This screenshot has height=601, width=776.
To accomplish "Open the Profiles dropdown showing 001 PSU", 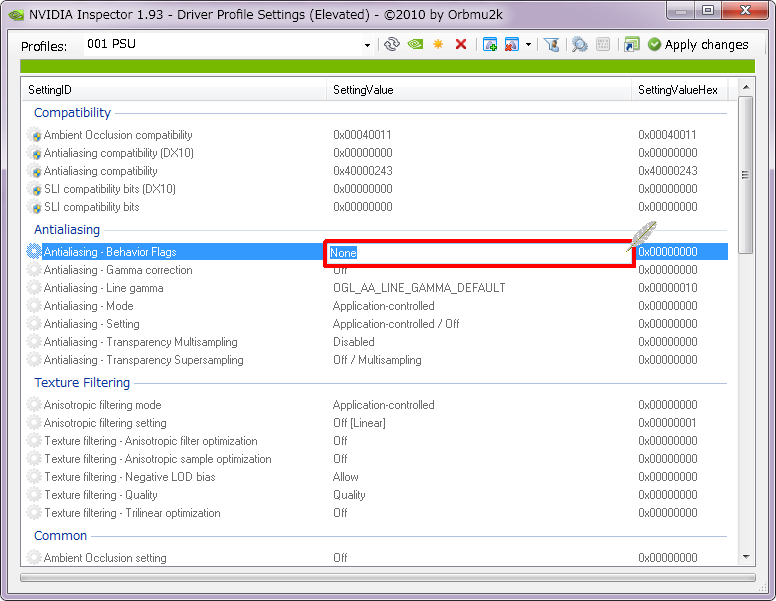I will point(367,45).
